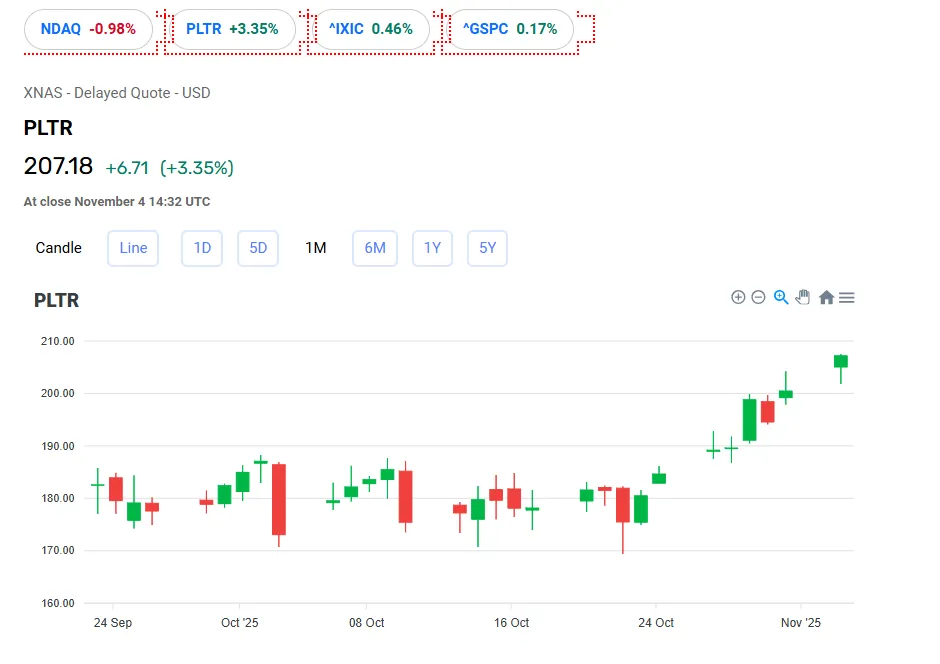This screenshot has height=664, width=940.
Task: Select the hand pan tool on the chart
Action: point(802,297)
